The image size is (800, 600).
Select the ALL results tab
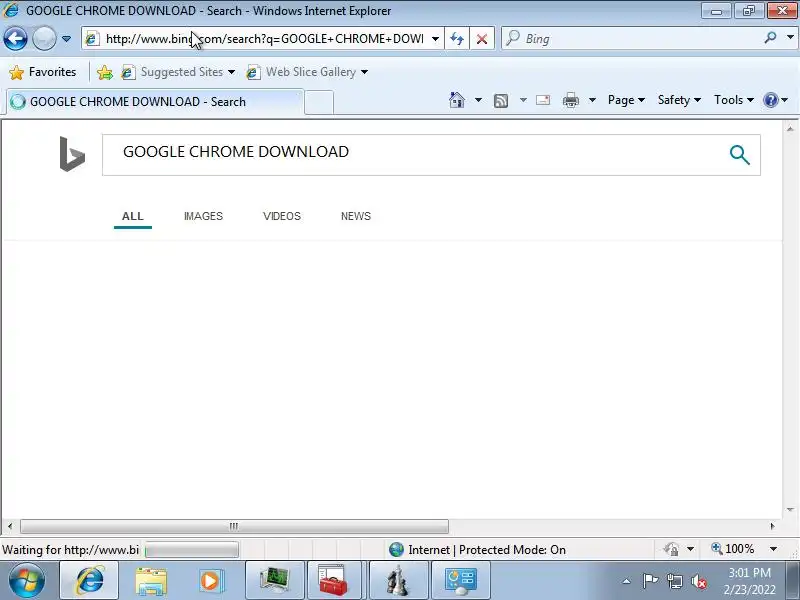coord(133,216)
